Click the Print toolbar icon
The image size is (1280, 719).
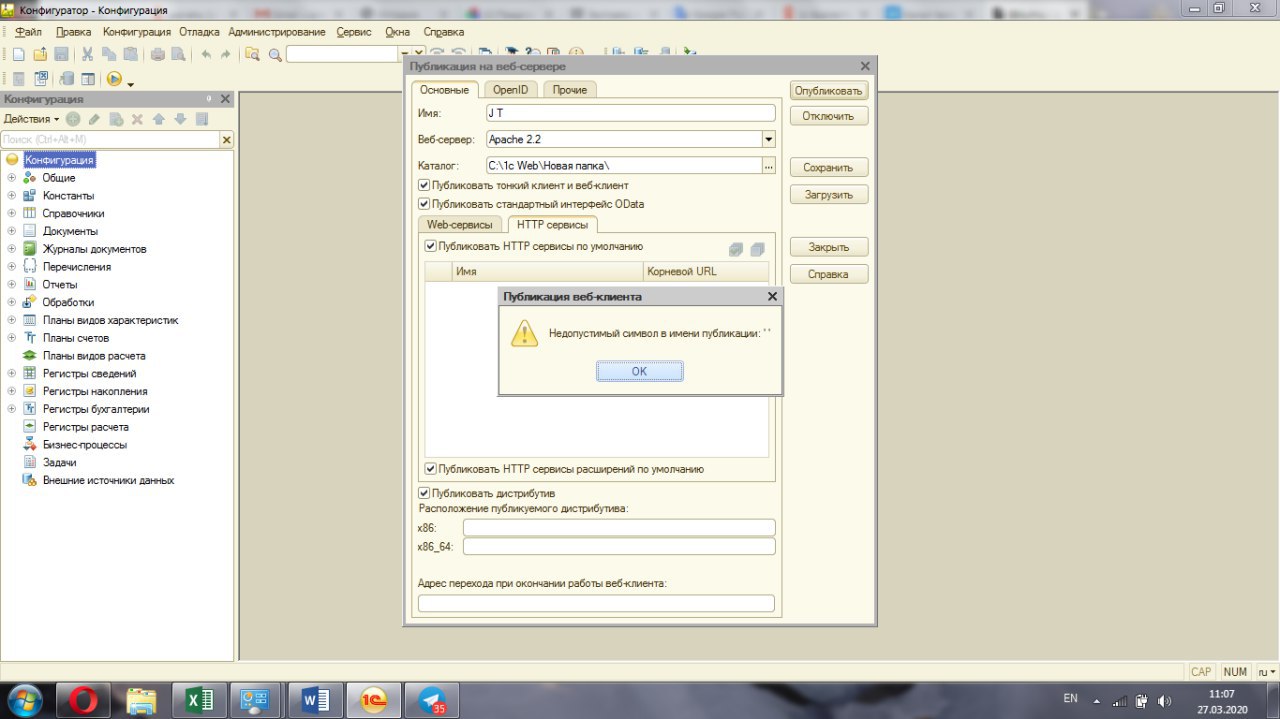pos(158,54)
